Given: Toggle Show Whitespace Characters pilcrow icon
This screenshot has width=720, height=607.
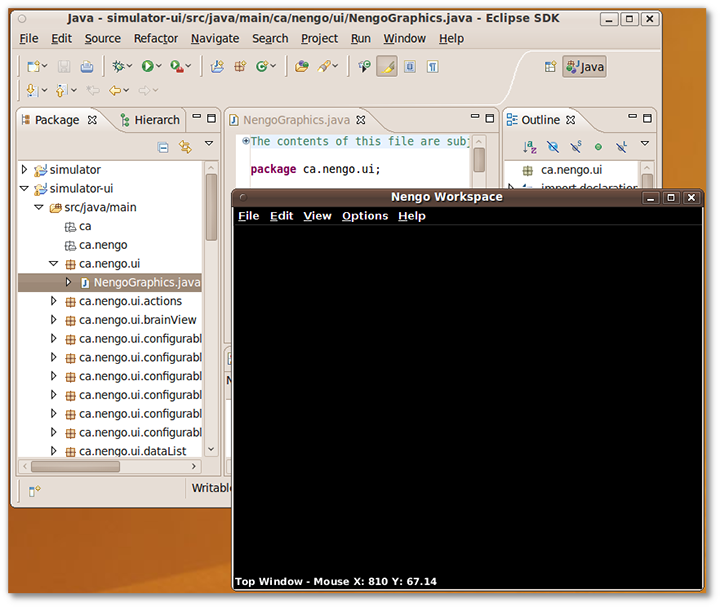Looking at the screenshot, I should pyautogui.click(x=433, y=67).
